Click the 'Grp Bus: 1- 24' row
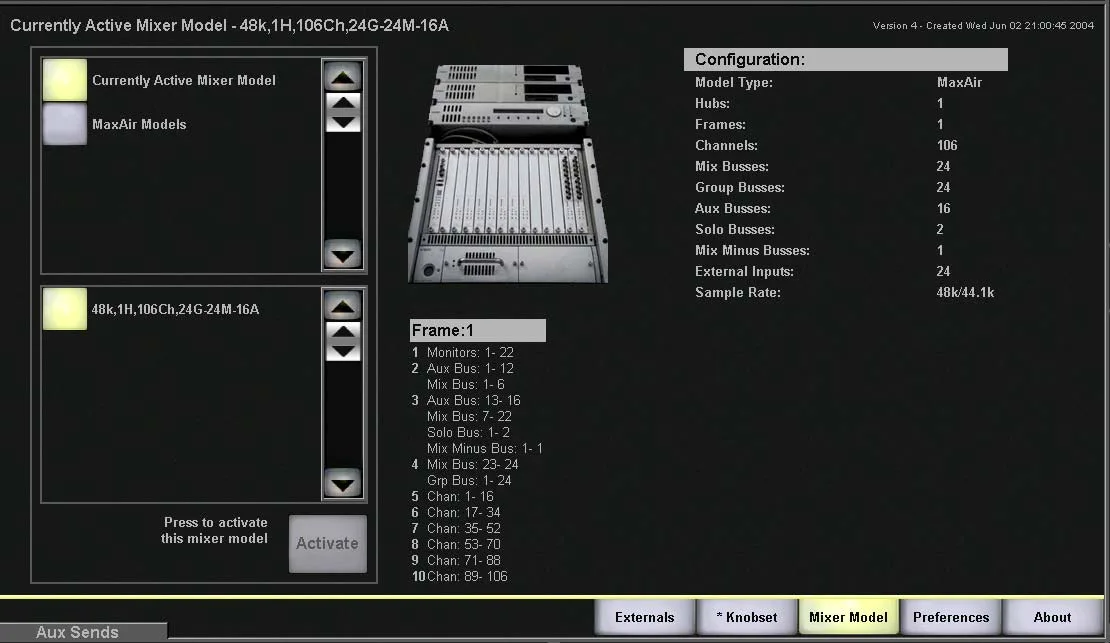This screenshot has height=643, width=1110. coord(469,480)
